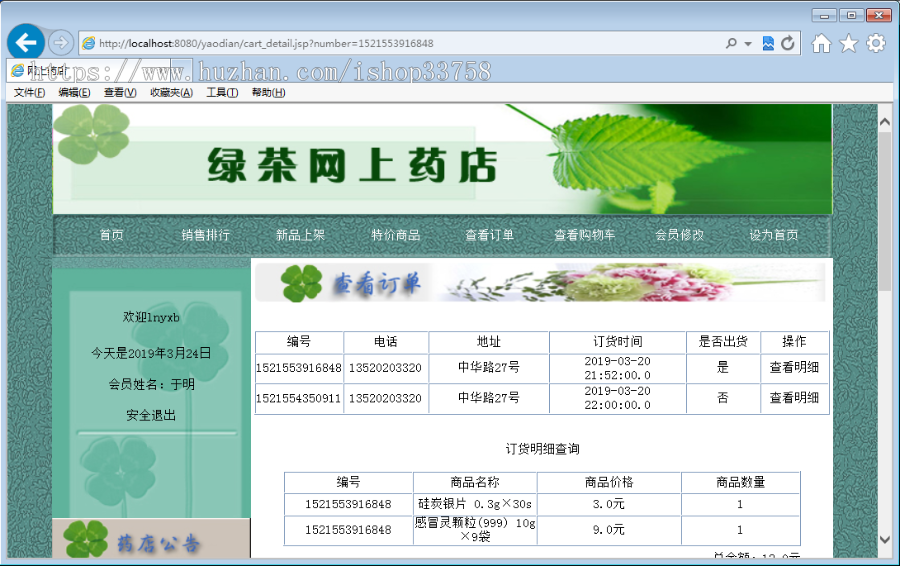The image size is (900, 566).
Task: Click the 订货时间 column header
Action: 618,342
